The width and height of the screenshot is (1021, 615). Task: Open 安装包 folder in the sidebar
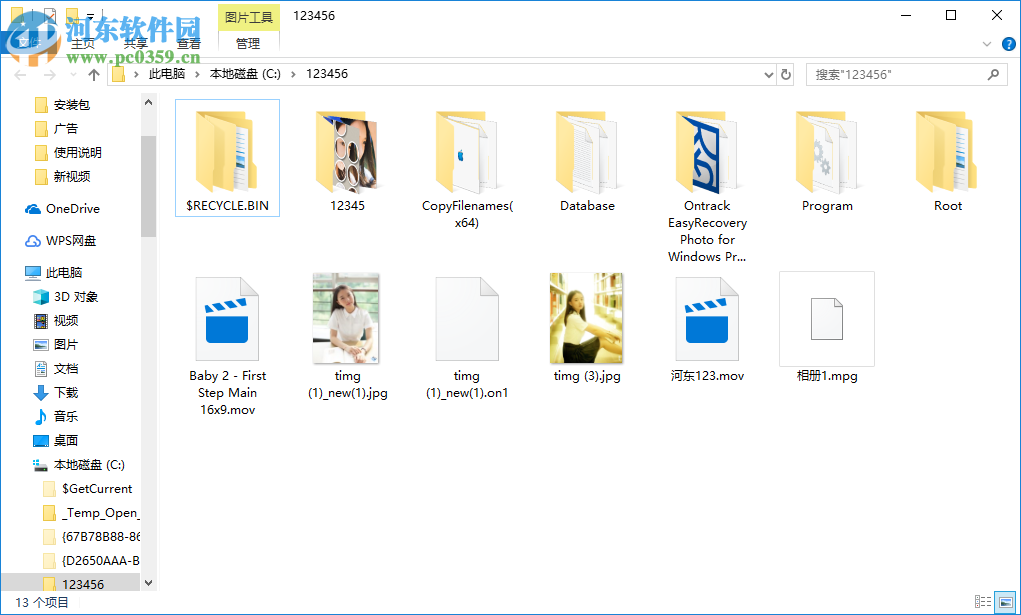(63, 104)
